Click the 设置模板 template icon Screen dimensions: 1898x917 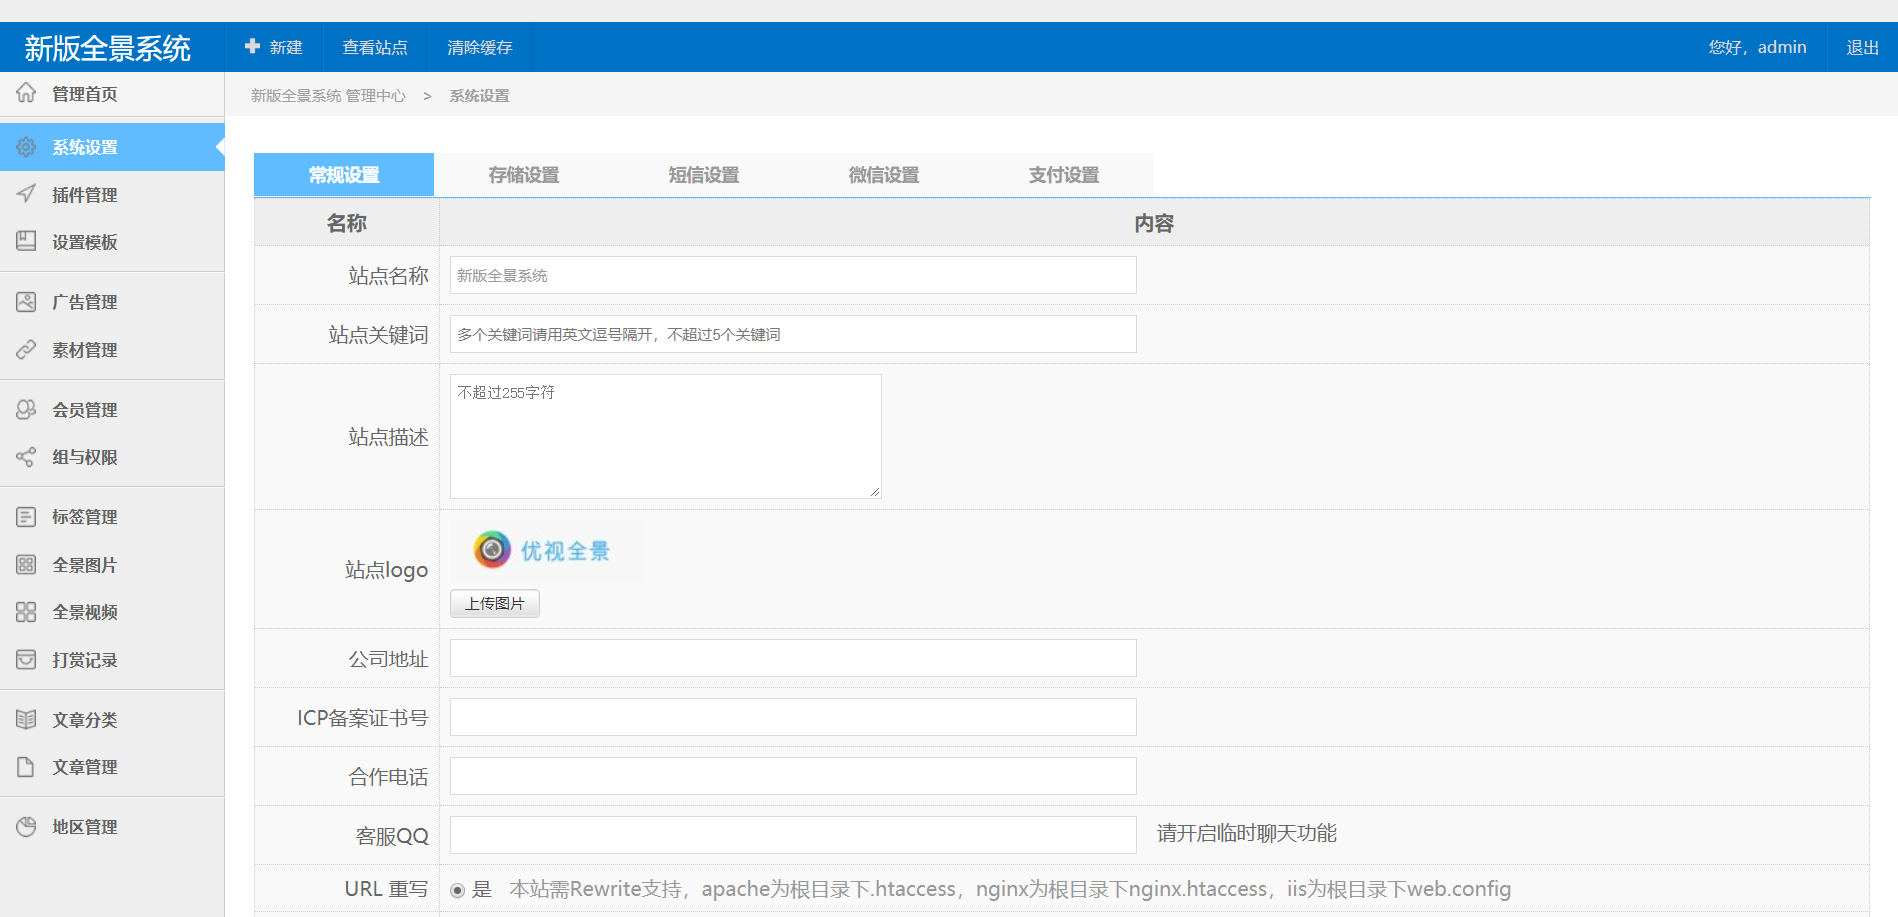pos(26,241)
